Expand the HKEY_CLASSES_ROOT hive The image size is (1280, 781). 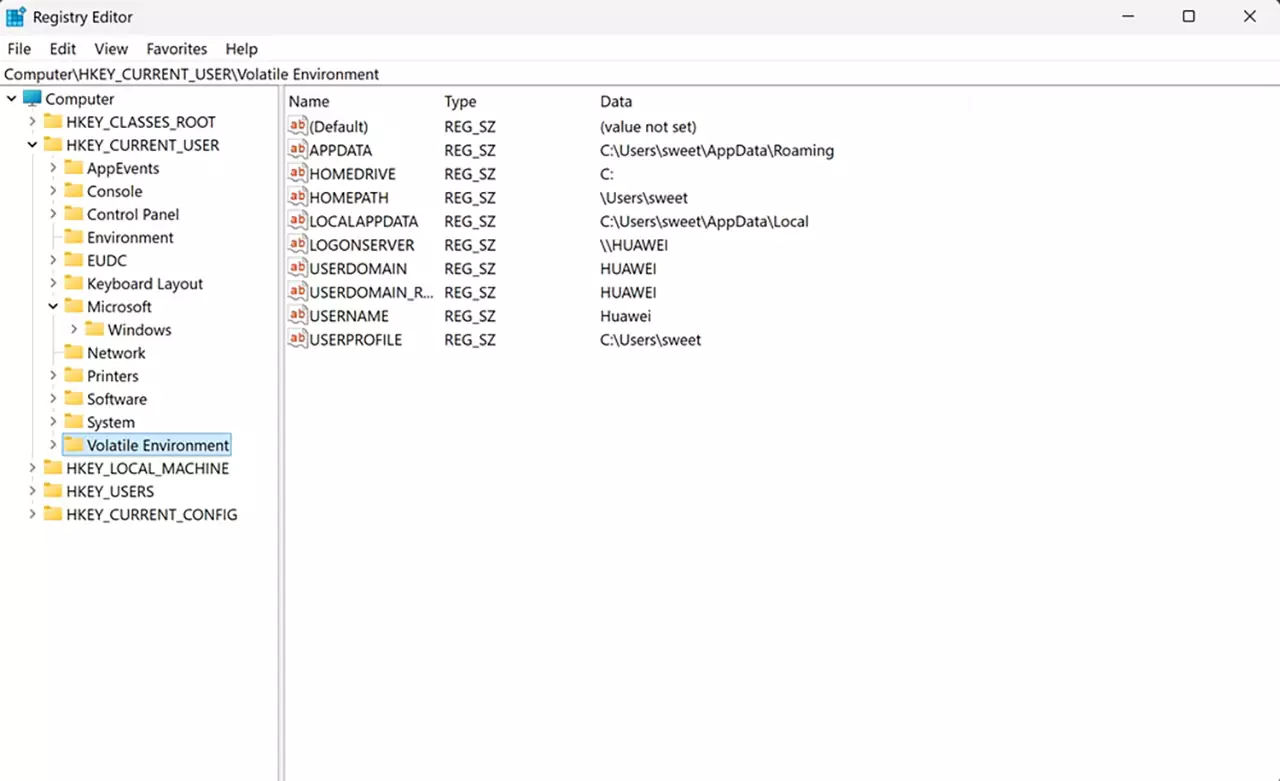tap(32, 122)
